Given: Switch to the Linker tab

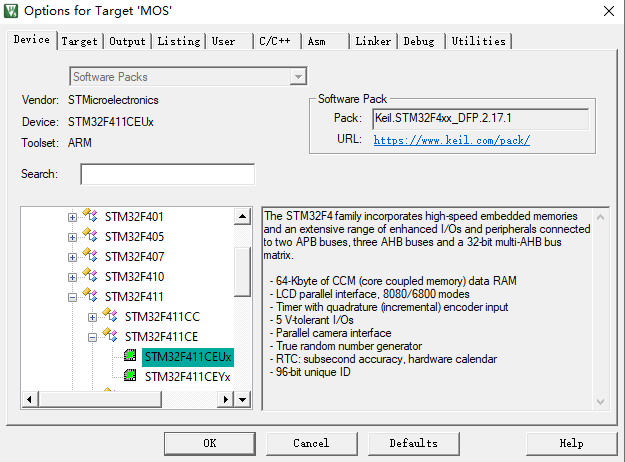Looking at the screenshot, I should 373,41.
